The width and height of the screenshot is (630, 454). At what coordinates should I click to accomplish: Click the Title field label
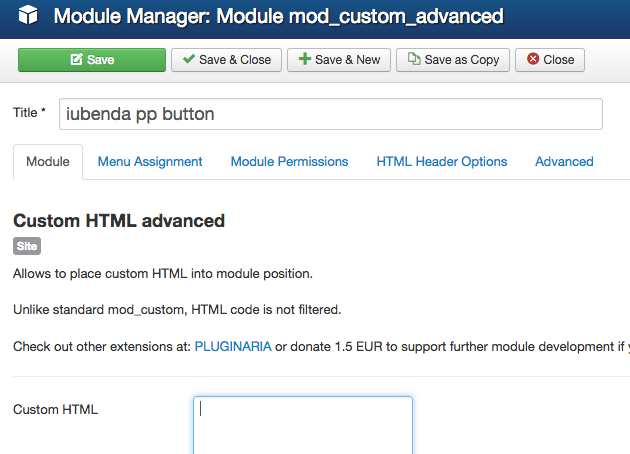pos(29,113)
